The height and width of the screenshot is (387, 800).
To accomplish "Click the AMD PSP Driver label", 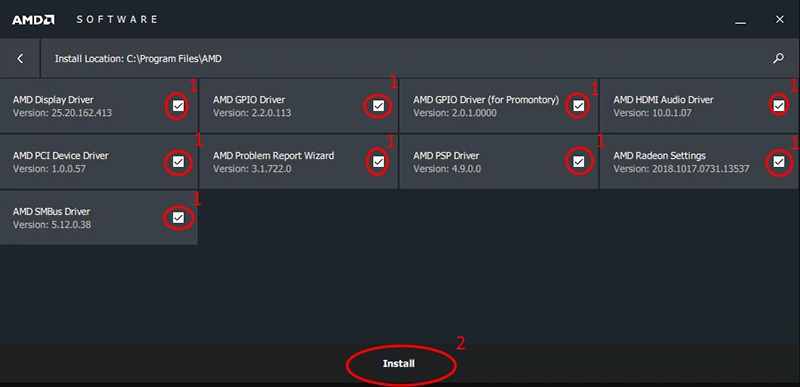I will pos(446,156).
